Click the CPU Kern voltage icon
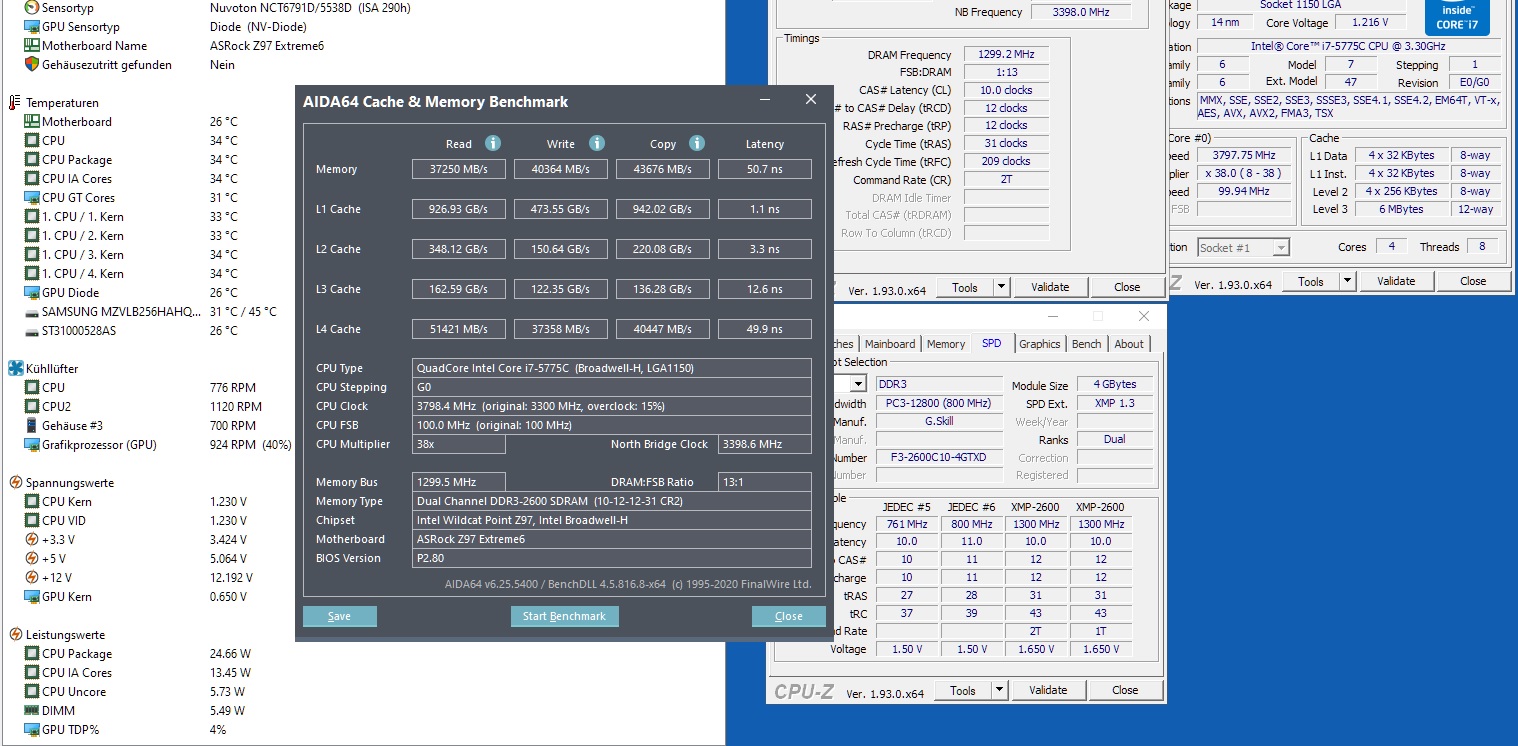The image size is (1518, 746). [x=32, y=501]
